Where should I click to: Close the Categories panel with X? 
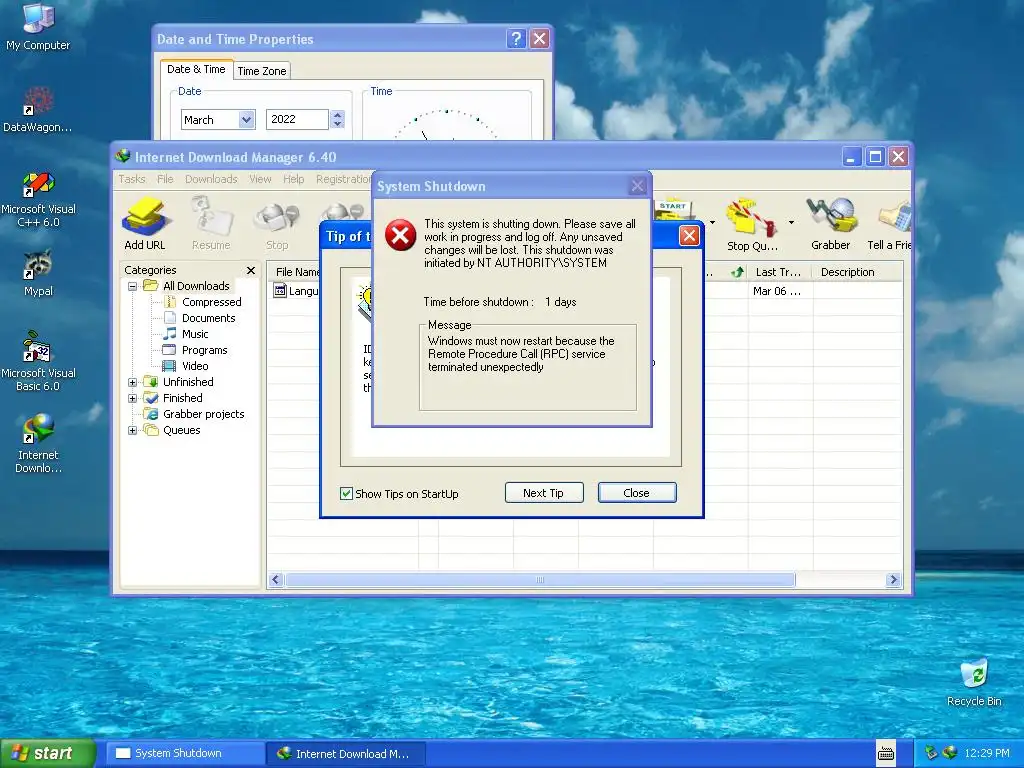(x=251, y=270)
